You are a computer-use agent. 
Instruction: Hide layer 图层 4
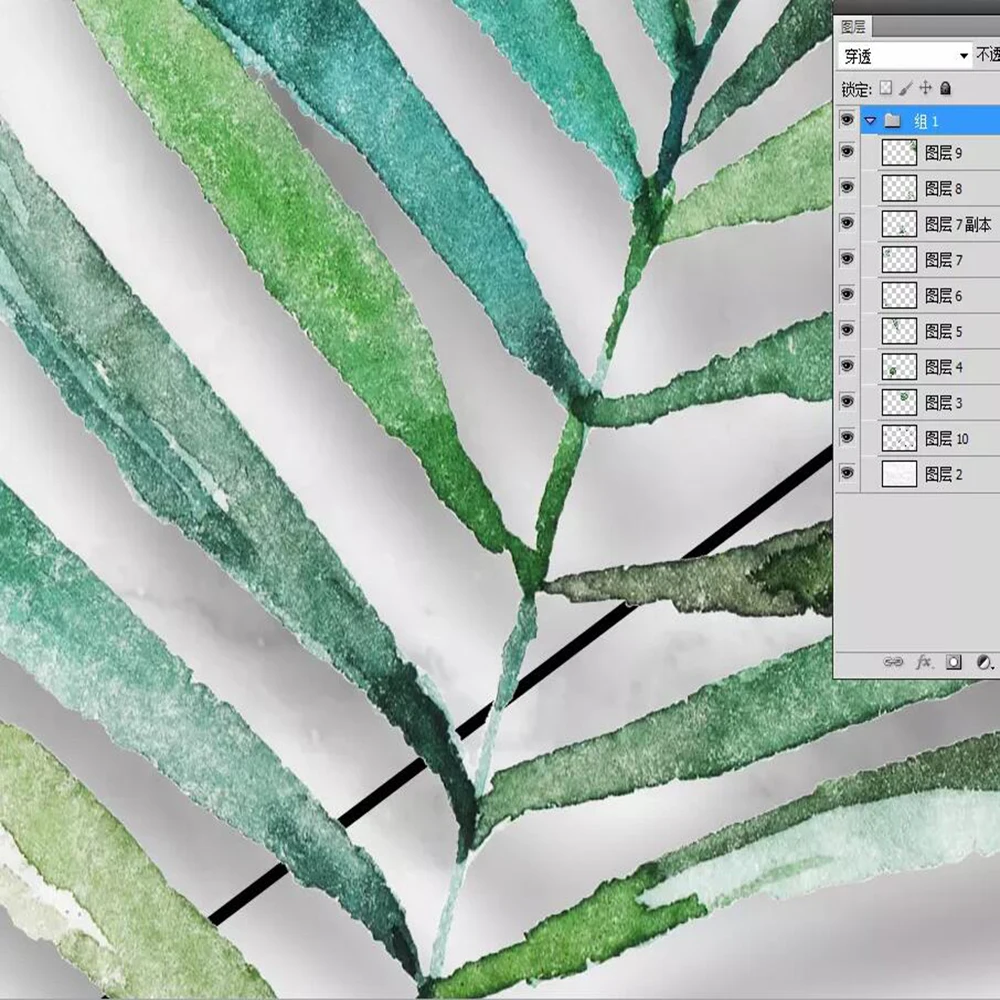point(847,366)
